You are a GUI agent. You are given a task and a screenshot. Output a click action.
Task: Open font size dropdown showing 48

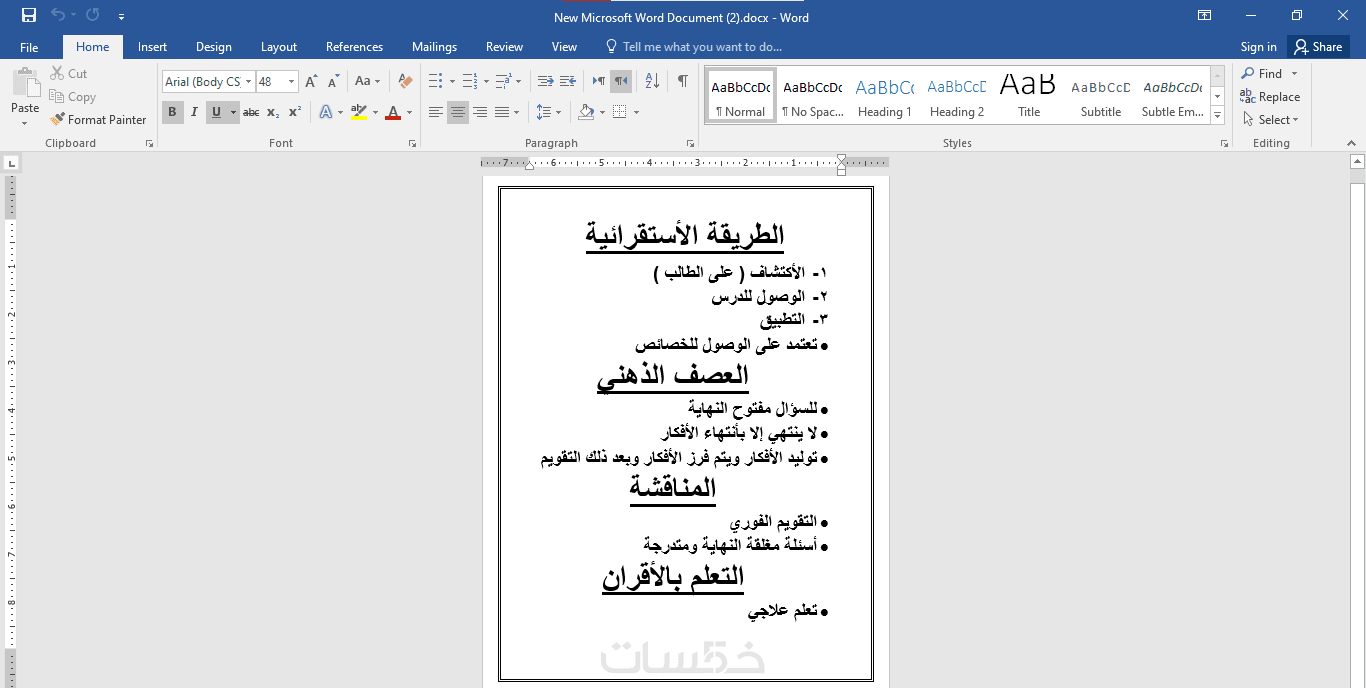pos(291,81)
